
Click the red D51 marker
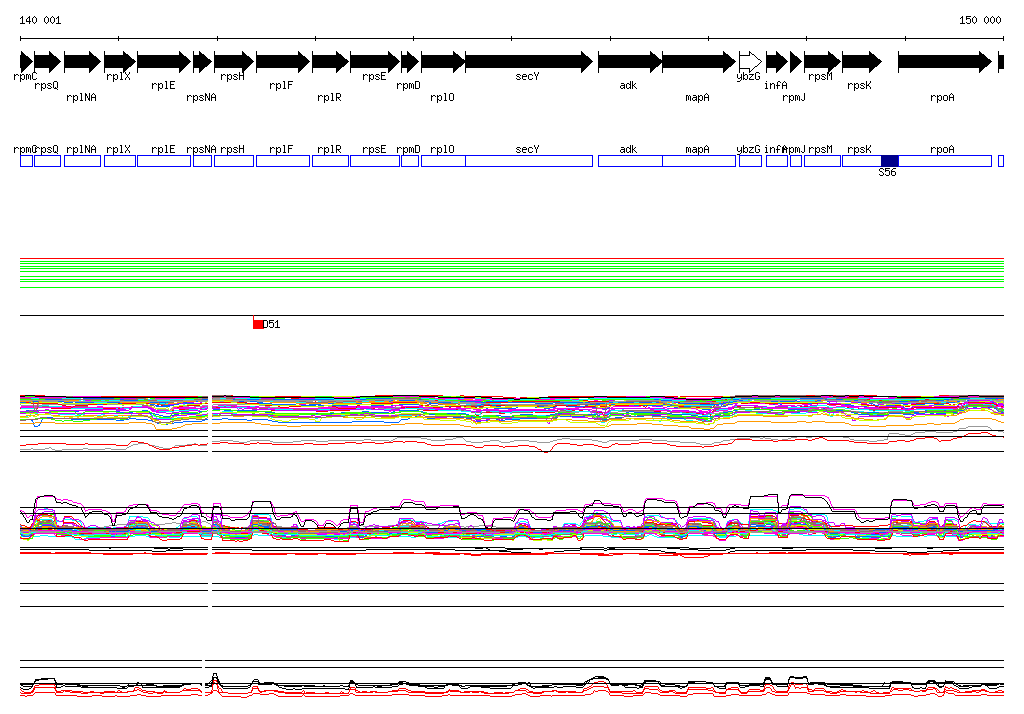click(258, 324)
